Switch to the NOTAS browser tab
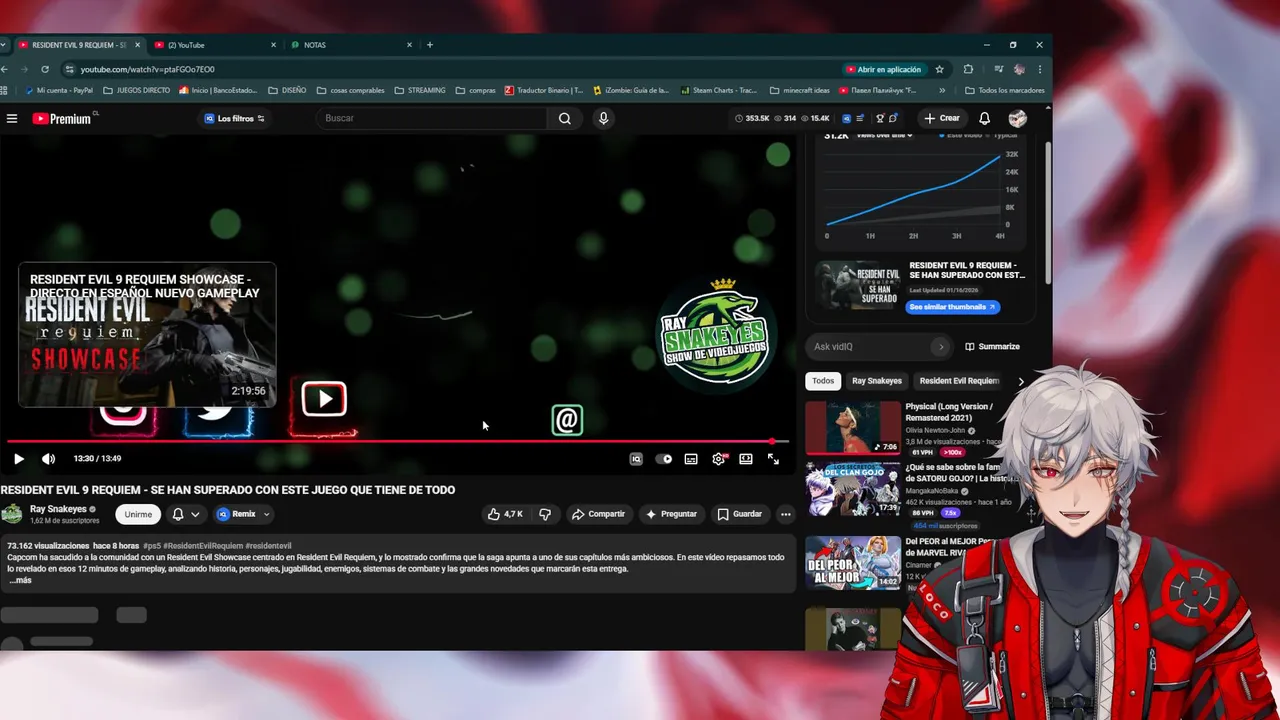1280x720 pixels. (x=351, y=45)
